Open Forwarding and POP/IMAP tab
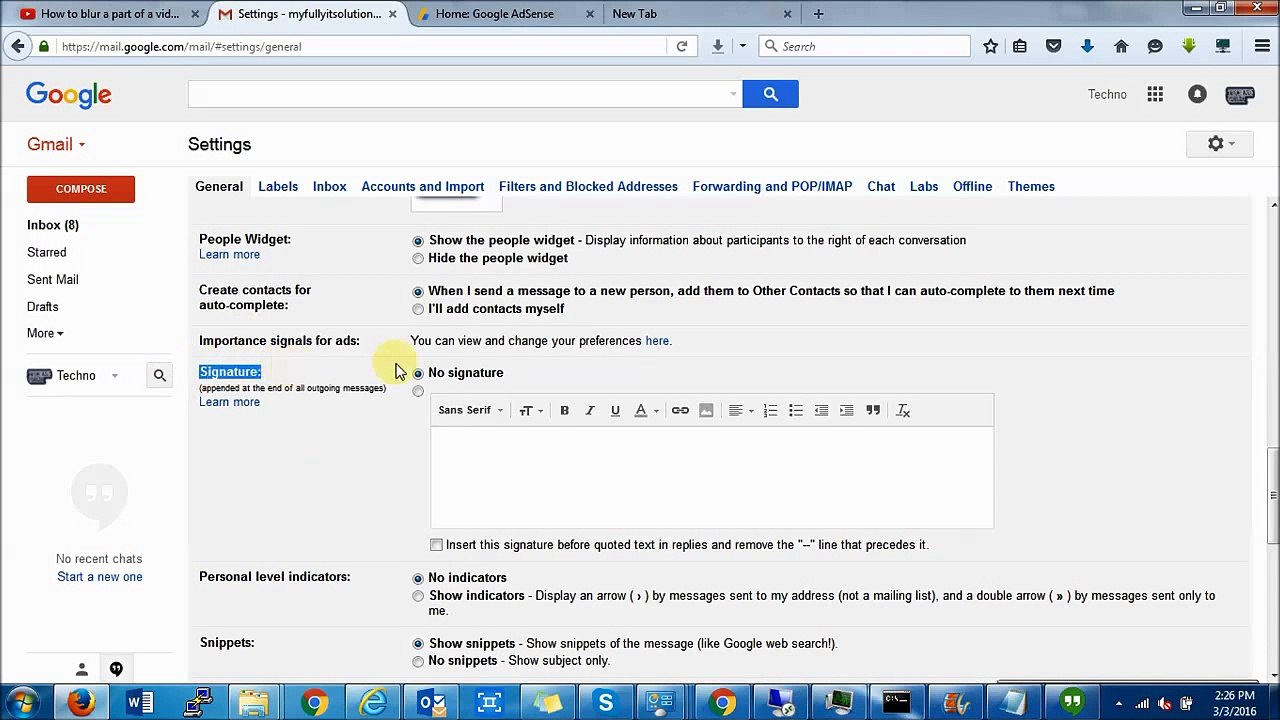 coord(772,186)
